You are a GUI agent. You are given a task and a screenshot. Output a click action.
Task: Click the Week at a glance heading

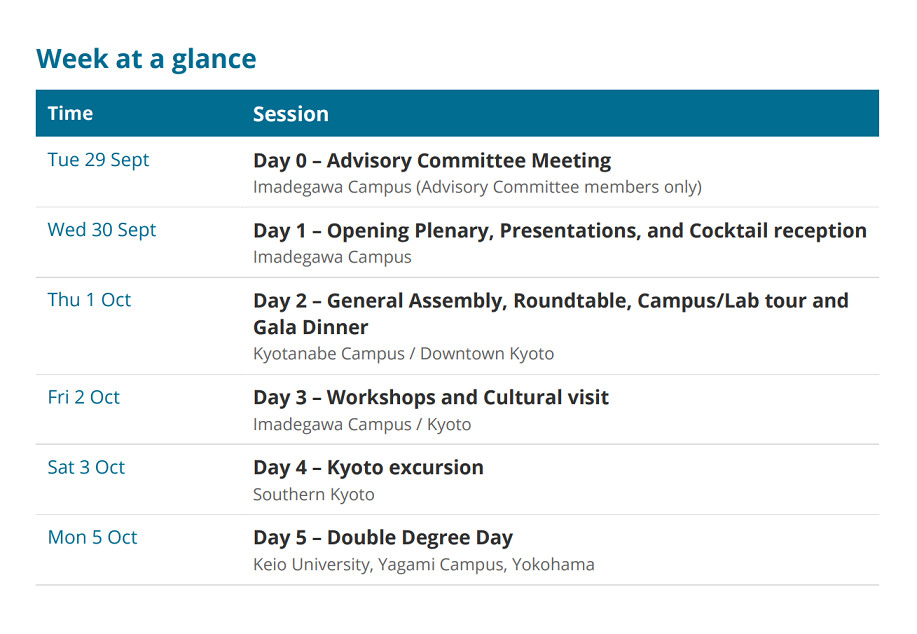pyautogui.click(x=146, y=59)
